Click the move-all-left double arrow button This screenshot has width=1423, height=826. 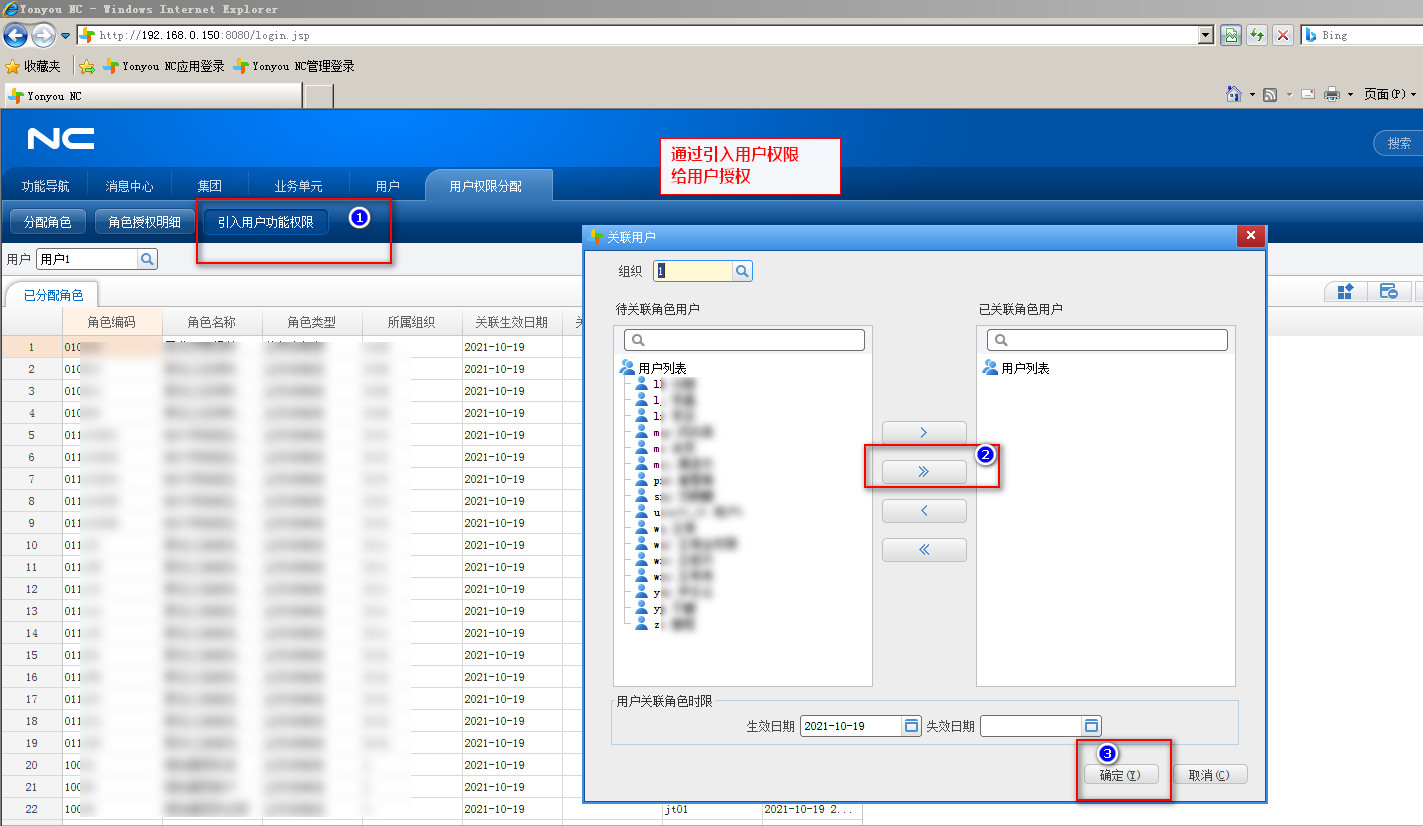(923, 550)
